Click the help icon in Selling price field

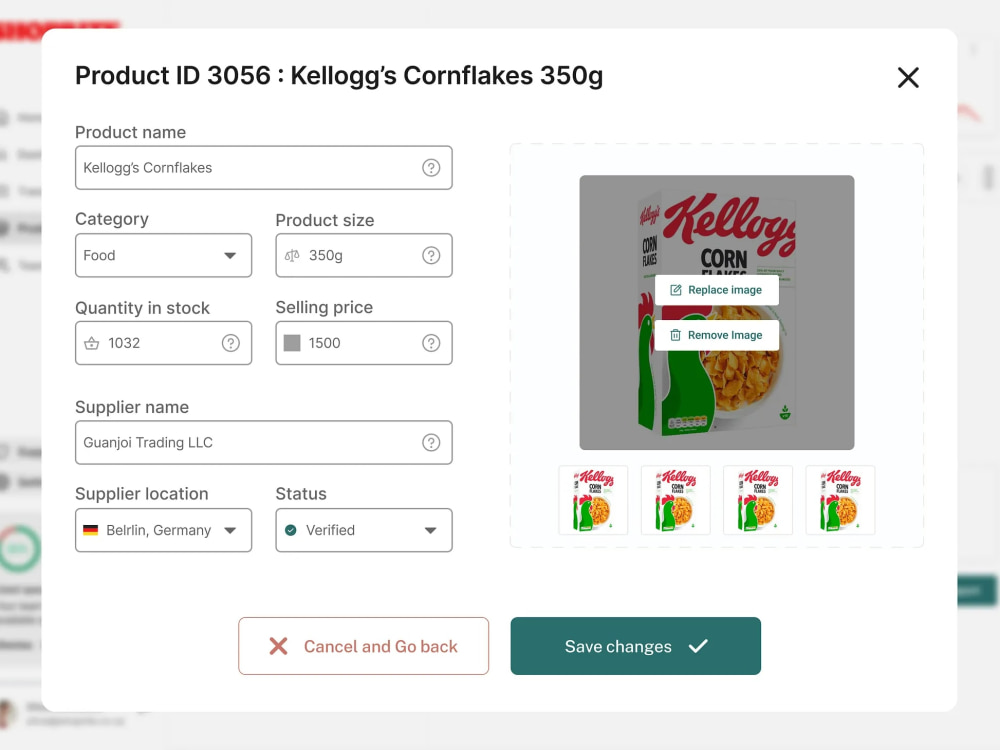tap(431, 343)
